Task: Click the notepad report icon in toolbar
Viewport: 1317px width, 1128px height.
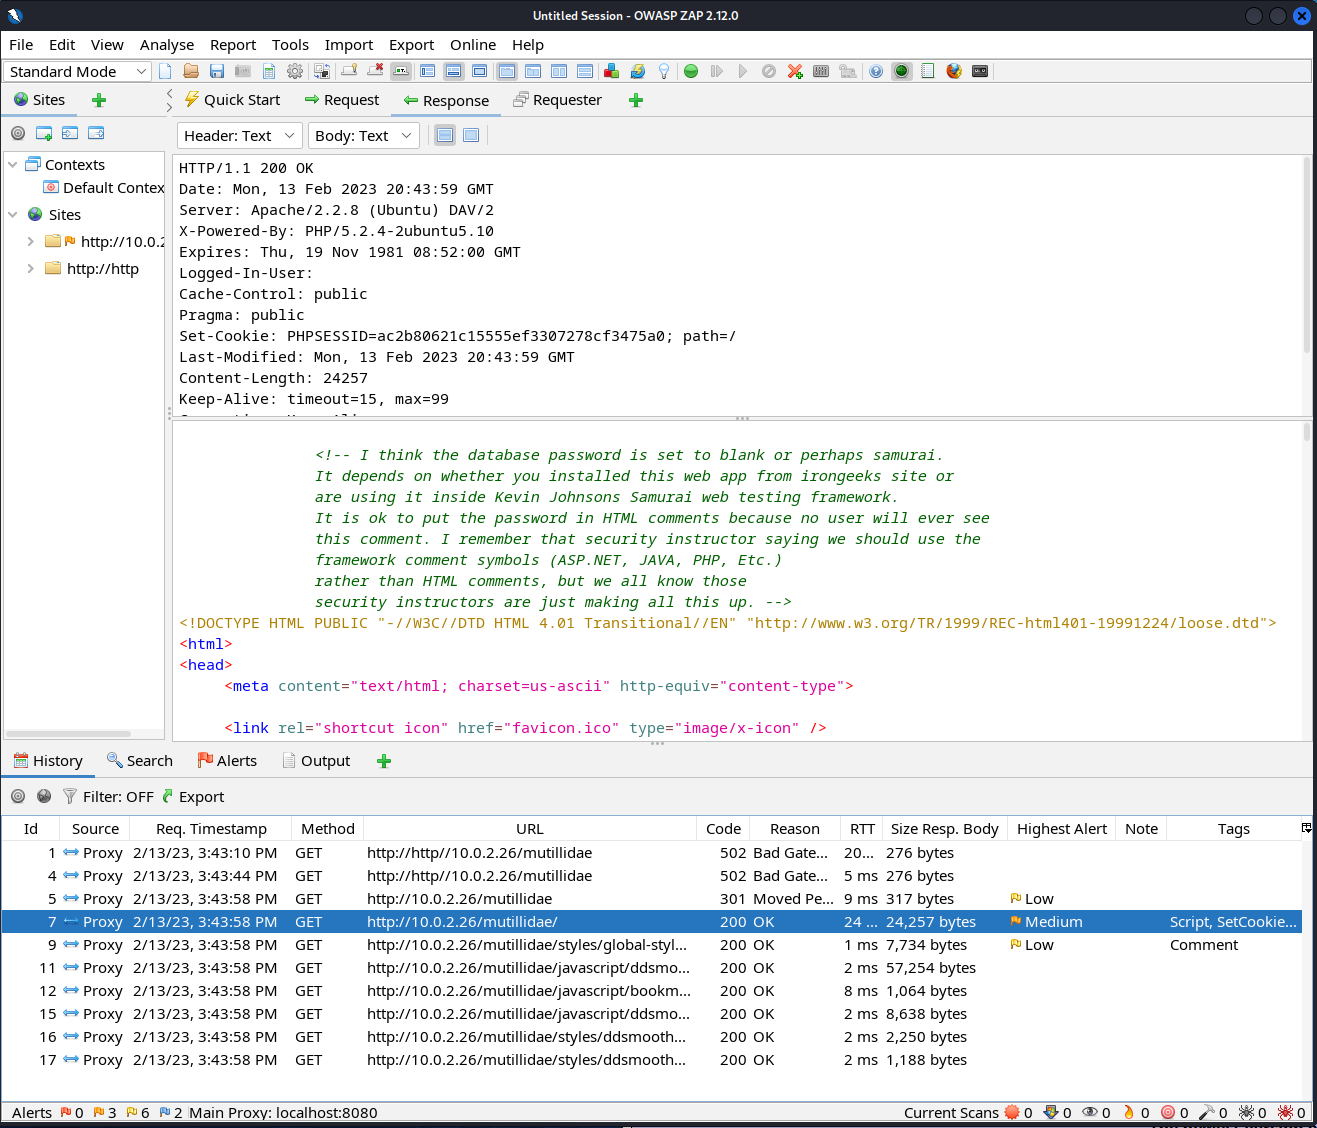Action: tap(928, 71)
